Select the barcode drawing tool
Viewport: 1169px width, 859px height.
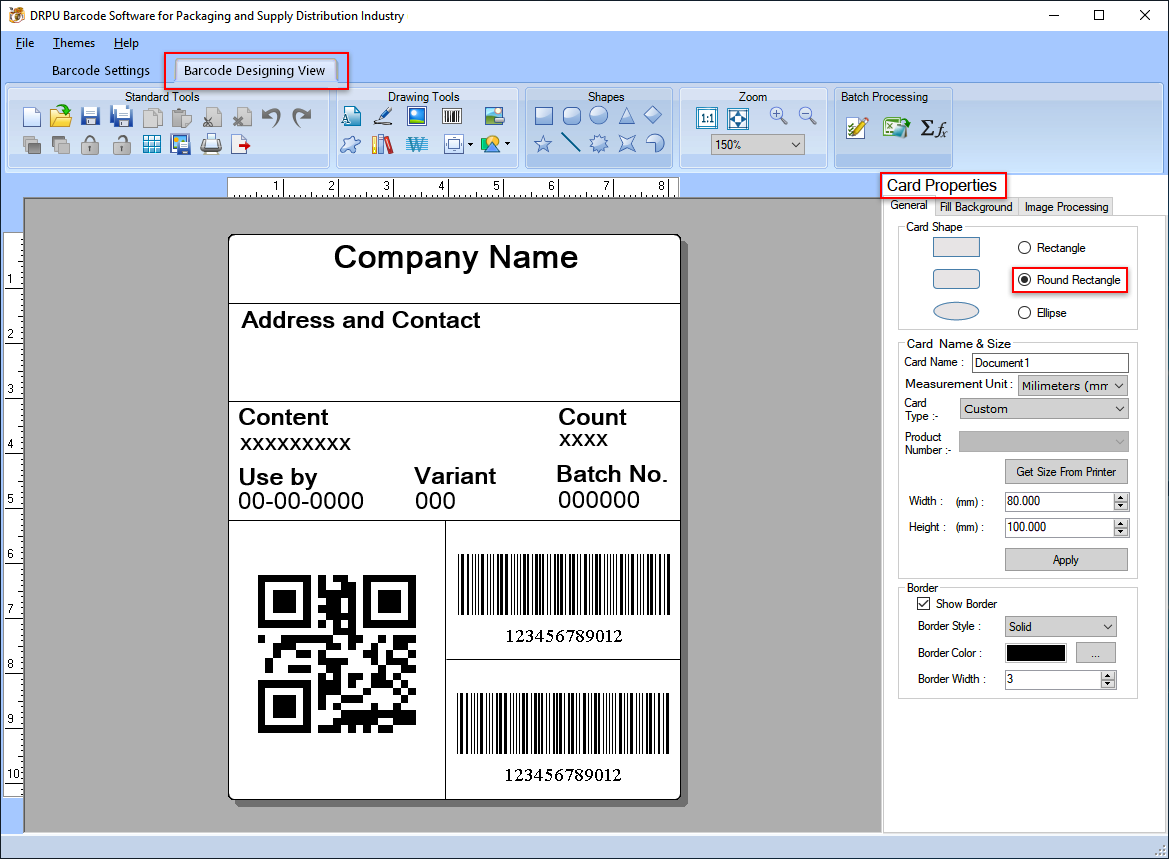point(452,116)
